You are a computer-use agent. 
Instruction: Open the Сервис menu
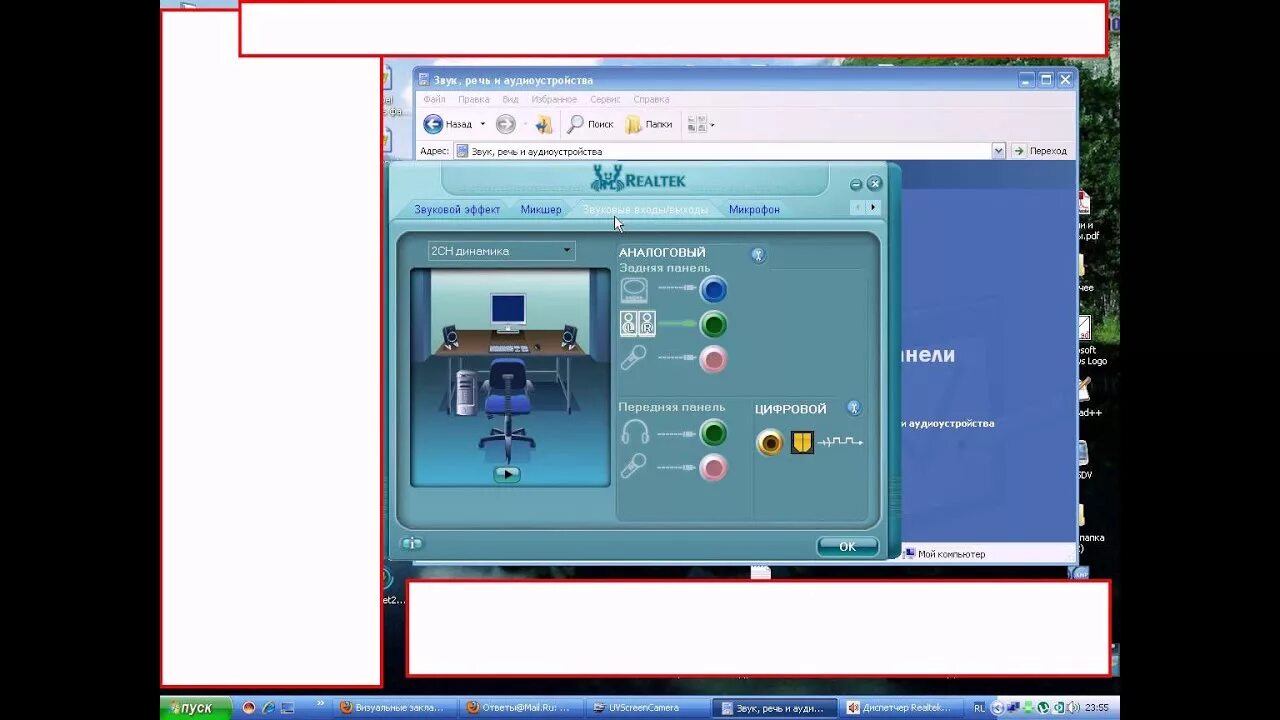(605, 99)
